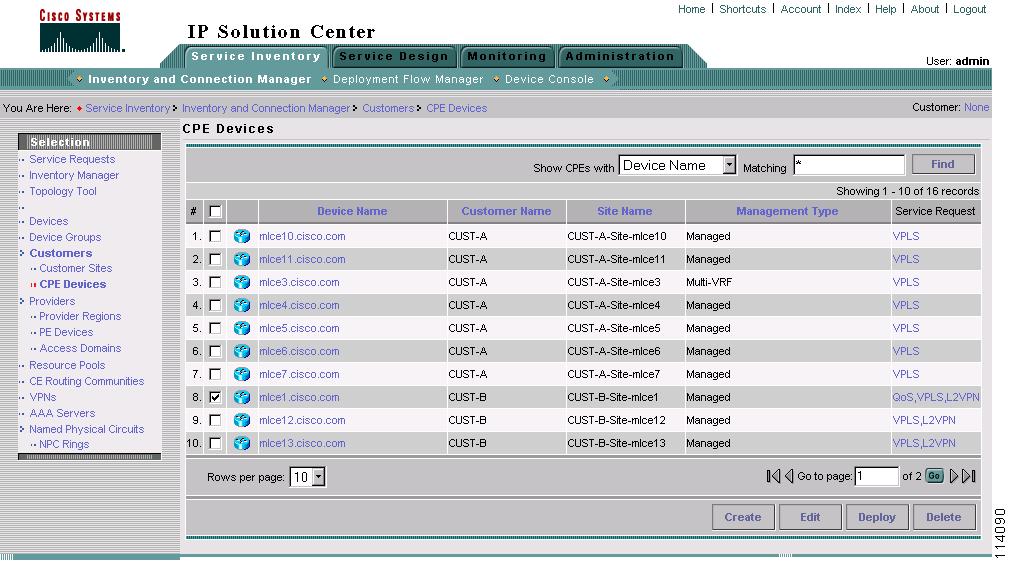
Task: Check the box for mlce10.cisco.com
Action: click(216, 236)
